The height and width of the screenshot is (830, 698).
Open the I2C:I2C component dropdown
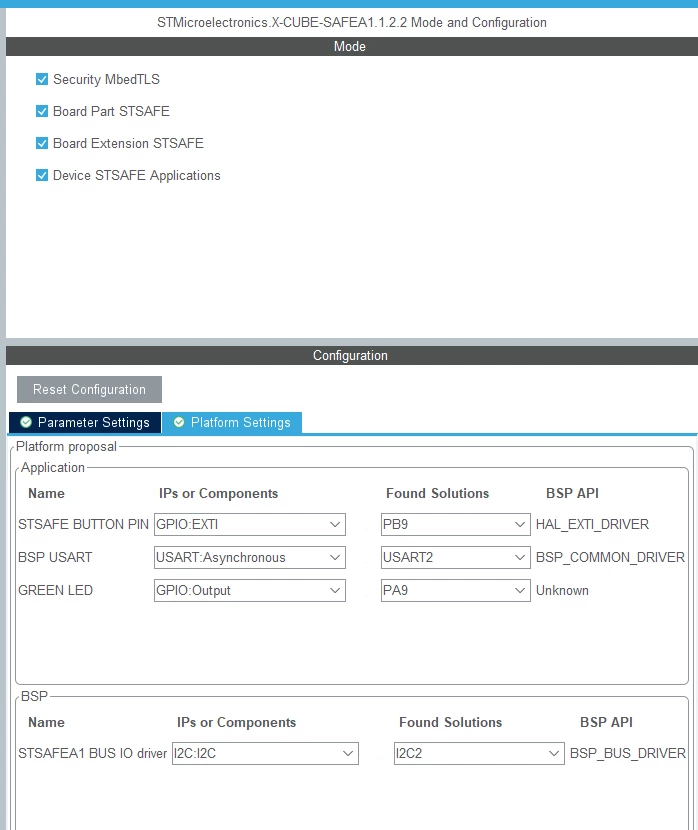265,753
